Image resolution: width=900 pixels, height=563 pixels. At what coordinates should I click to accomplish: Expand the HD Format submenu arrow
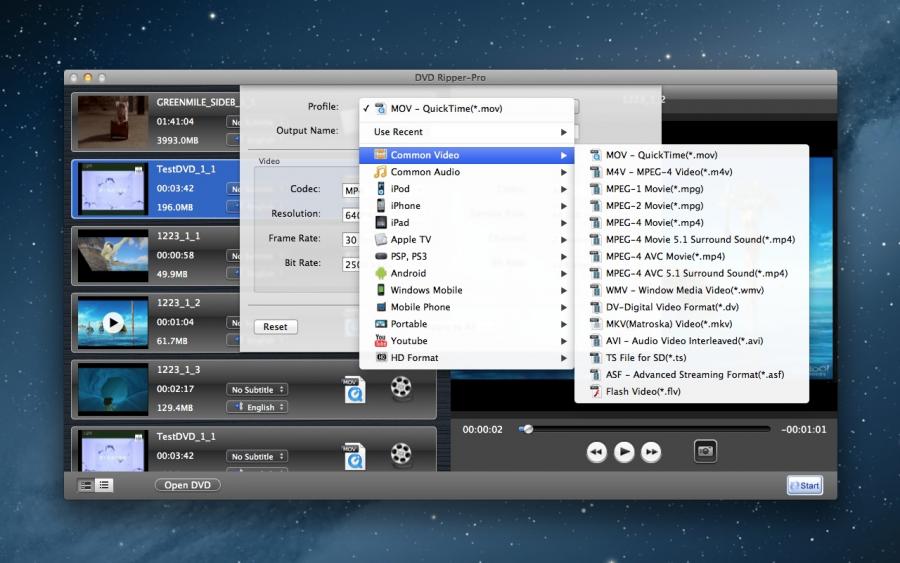point(564,358)
